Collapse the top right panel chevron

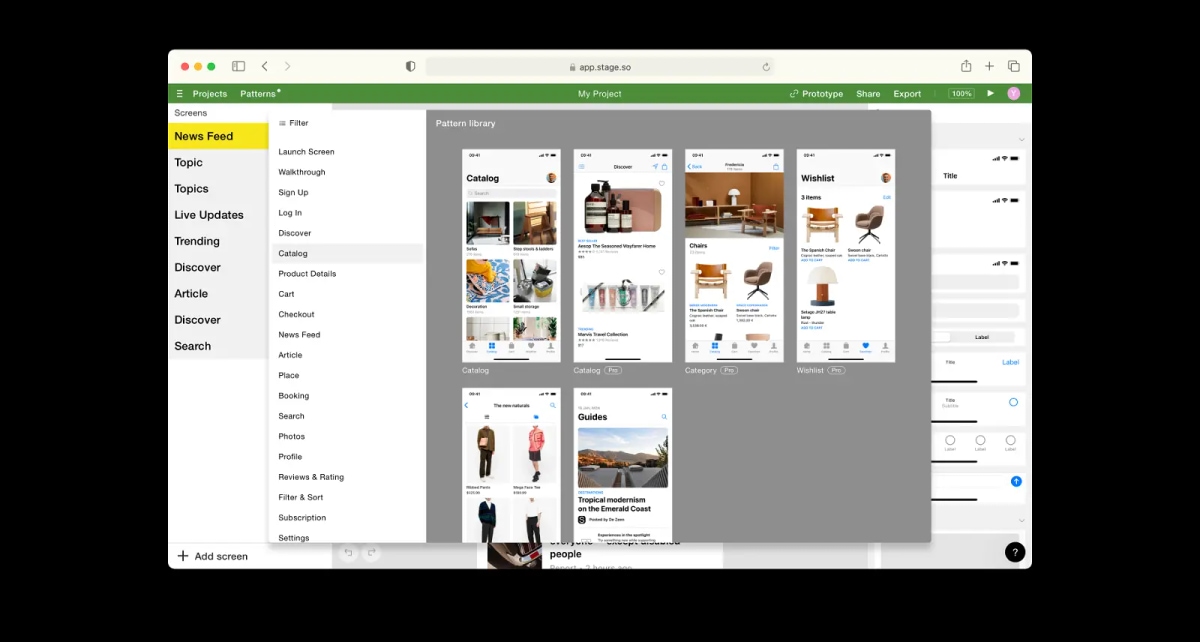point(1021,140)
